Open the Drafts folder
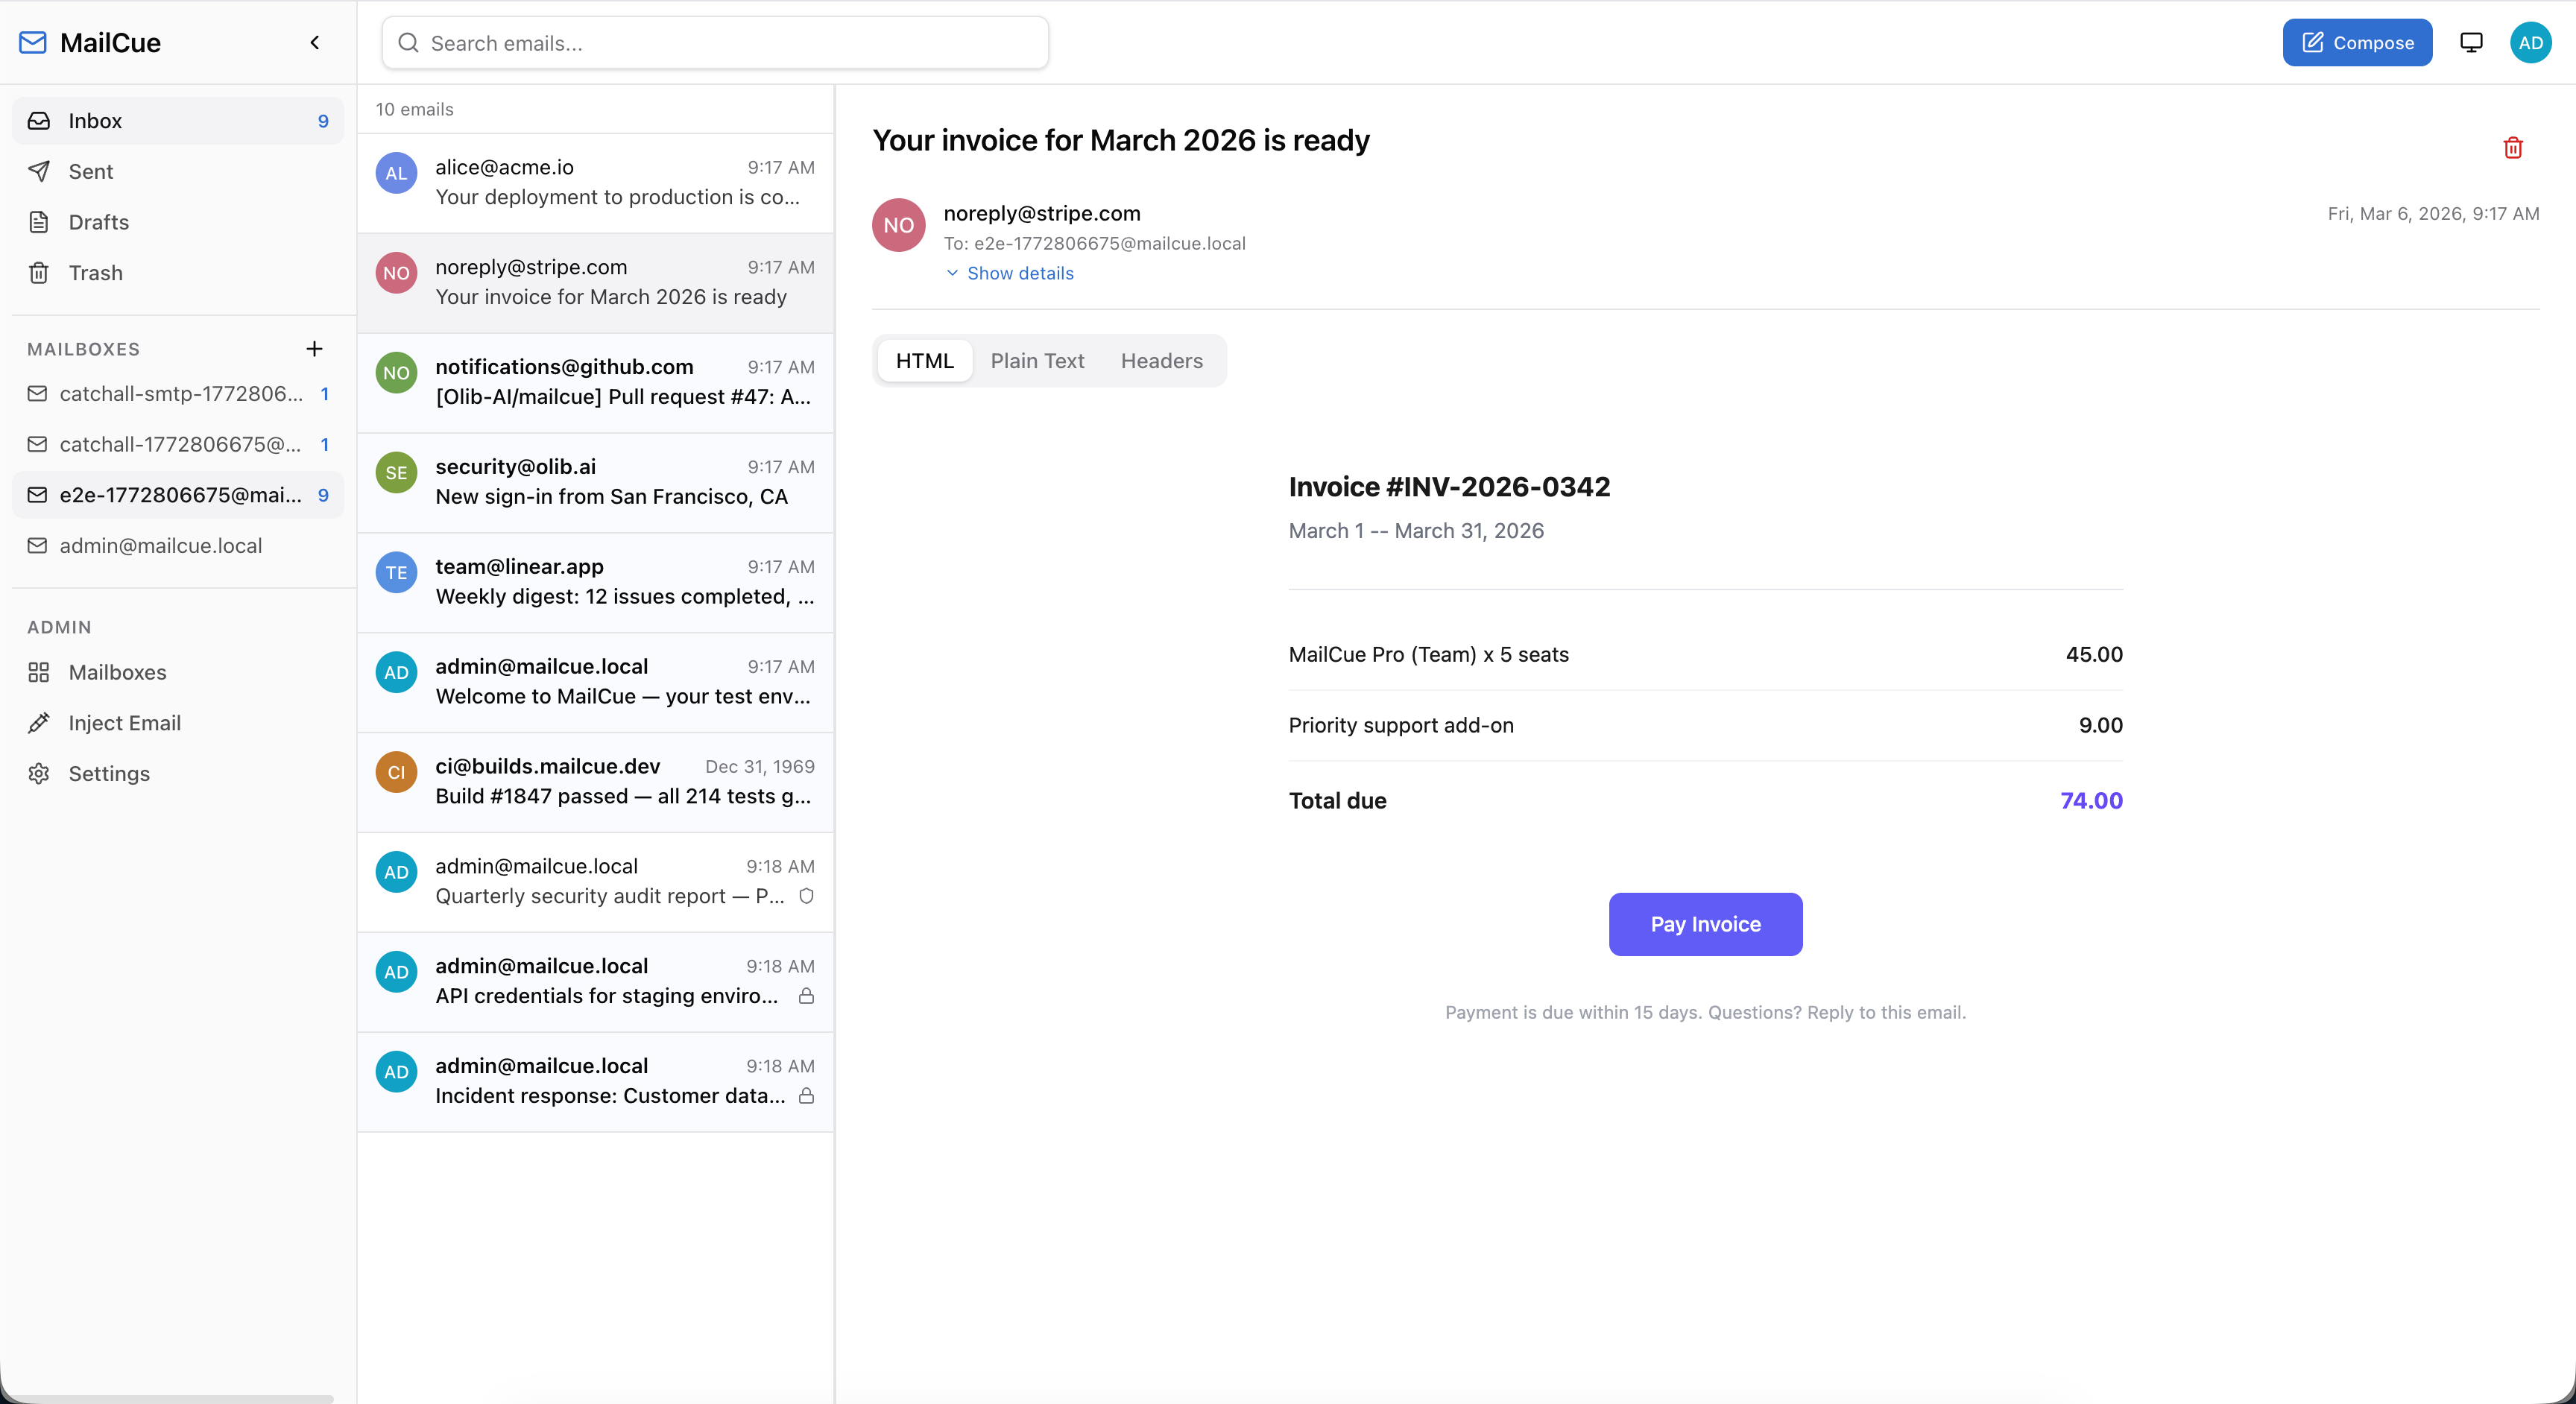The width and height of the screenshot is (2576, 1404). (98, 222)
